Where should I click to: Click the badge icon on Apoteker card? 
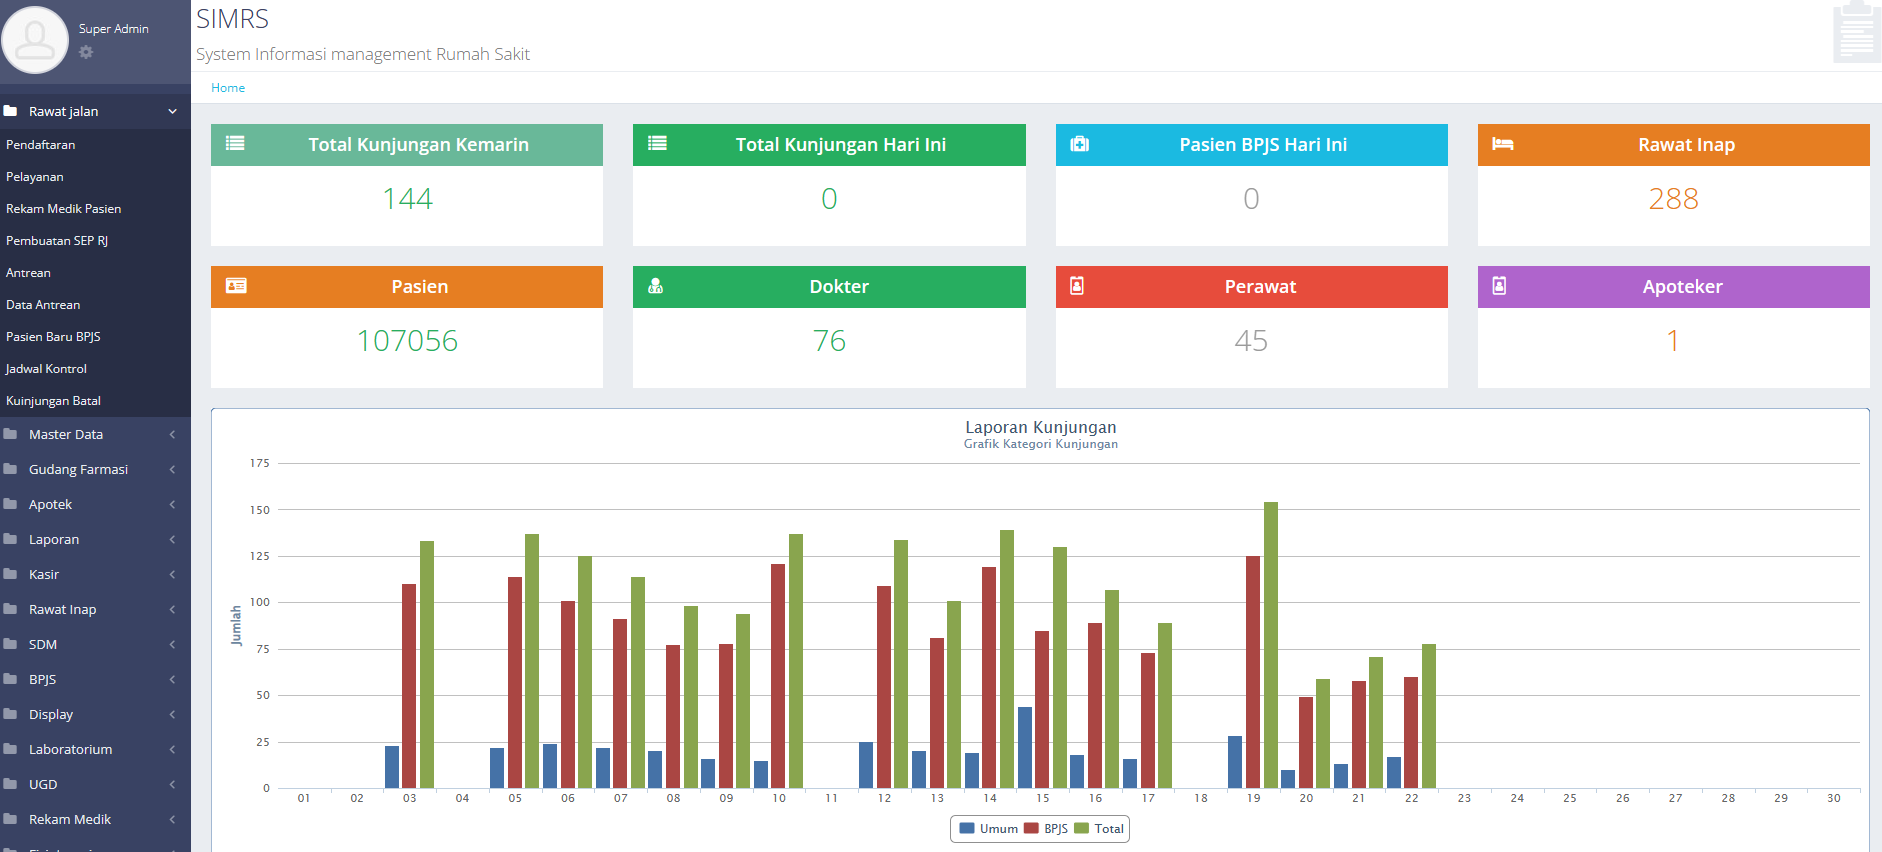tap(1499, 286)
